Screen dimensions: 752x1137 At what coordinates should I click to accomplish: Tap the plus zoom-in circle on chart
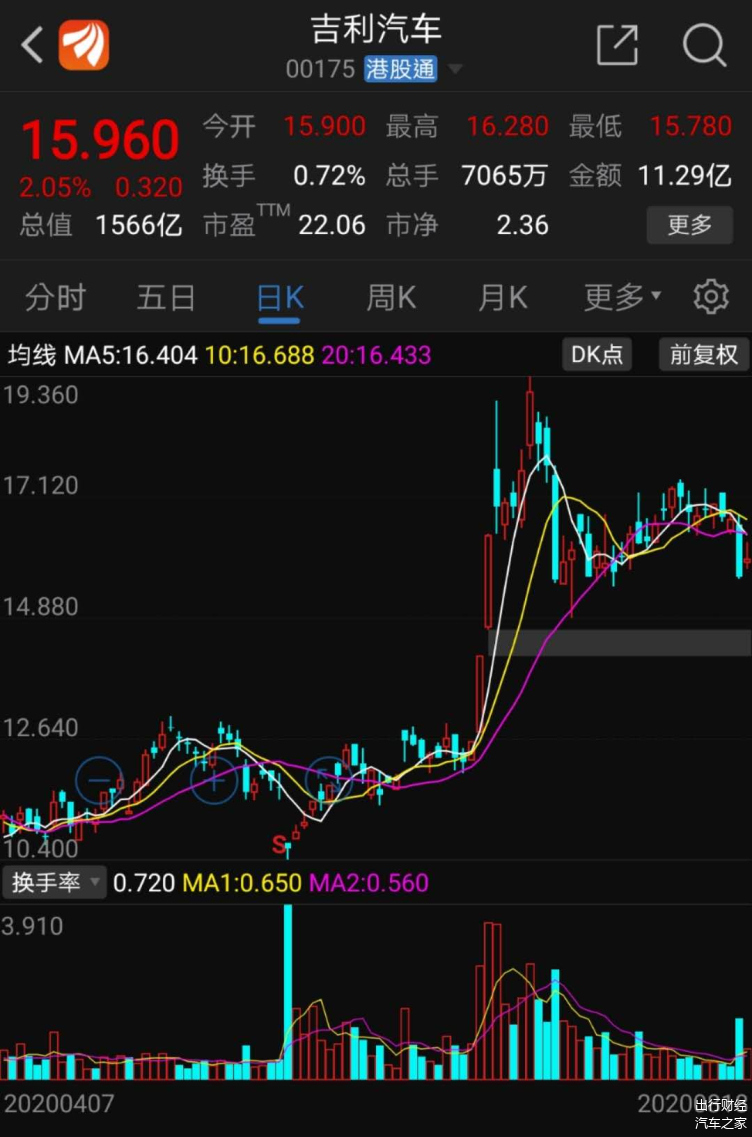point(213,780)
